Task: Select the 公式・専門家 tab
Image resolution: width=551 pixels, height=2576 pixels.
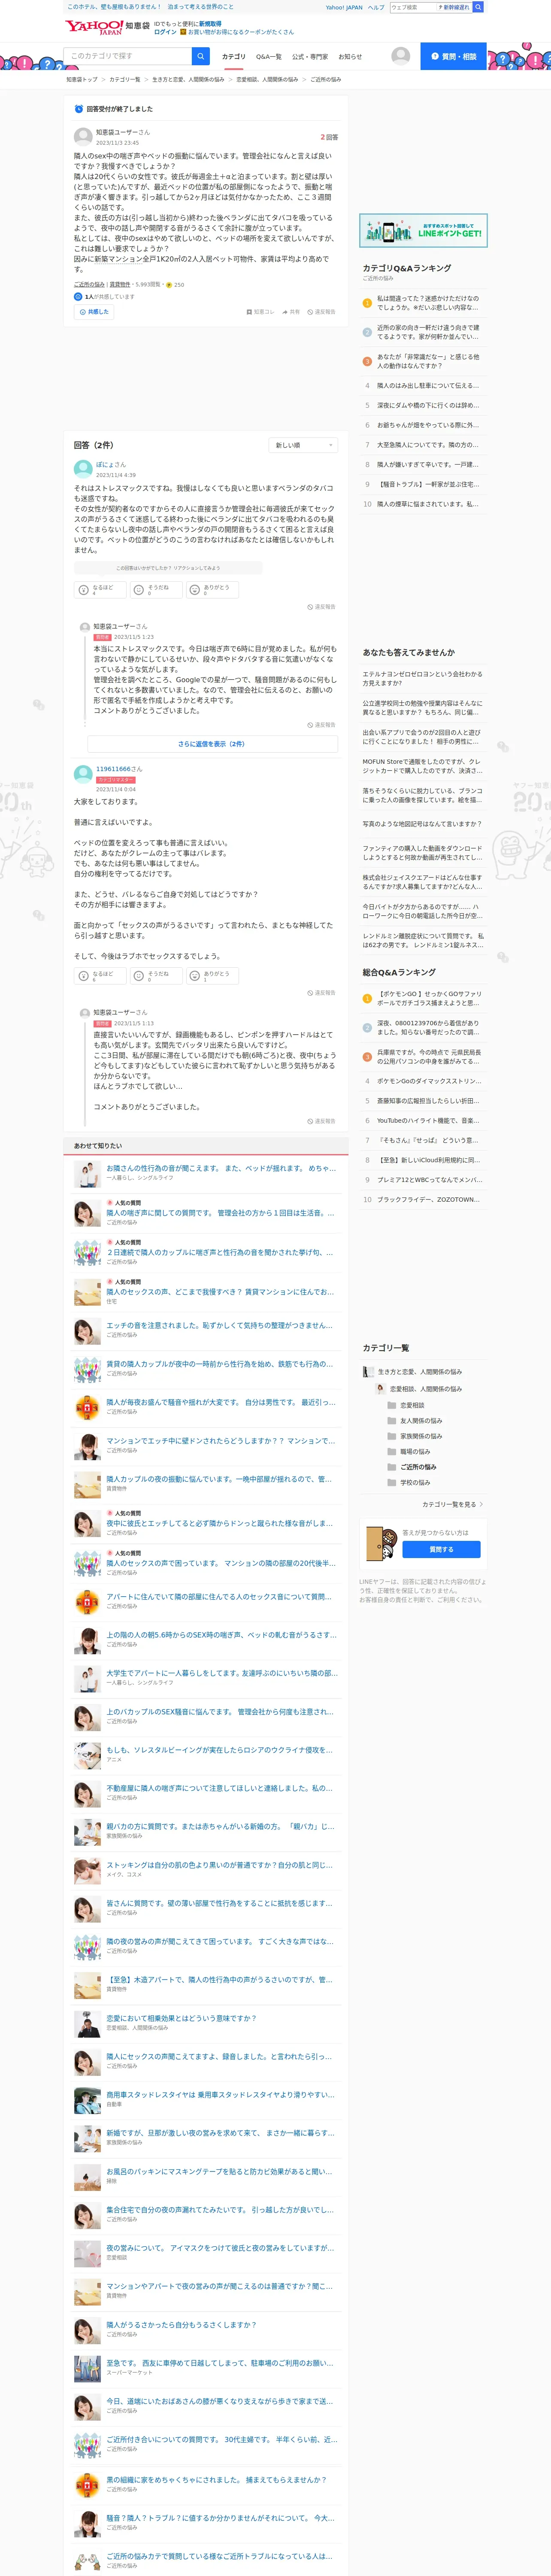Action: (310, 57)
